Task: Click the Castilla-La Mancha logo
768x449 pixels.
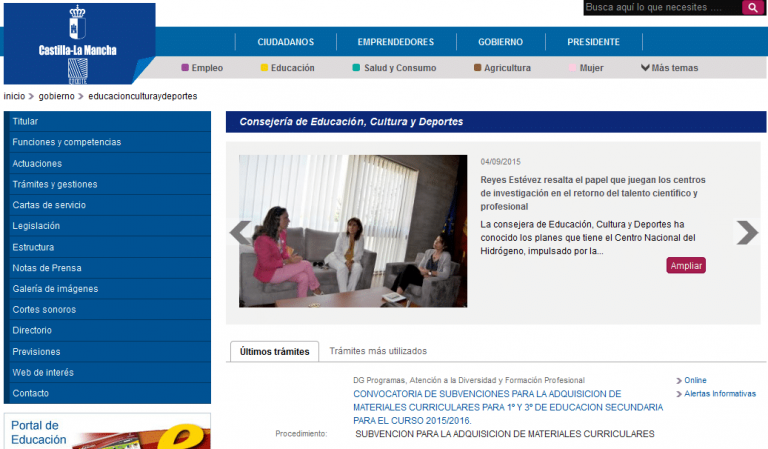Action: (x=78, y=43)
